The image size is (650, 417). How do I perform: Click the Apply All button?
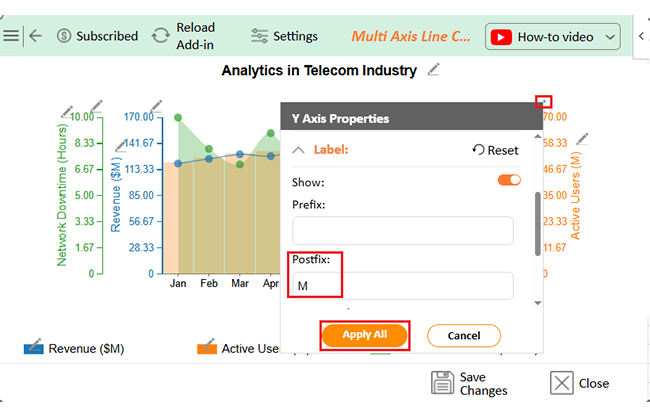(x=365, y=335)
